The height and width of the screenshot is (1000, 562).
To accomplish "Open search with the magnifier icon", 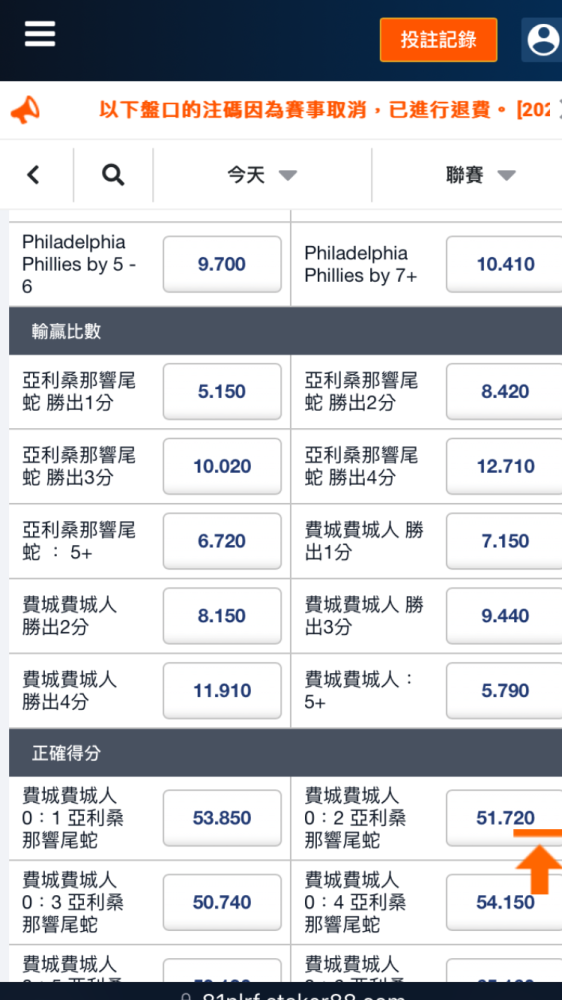I will pos(113,175).
